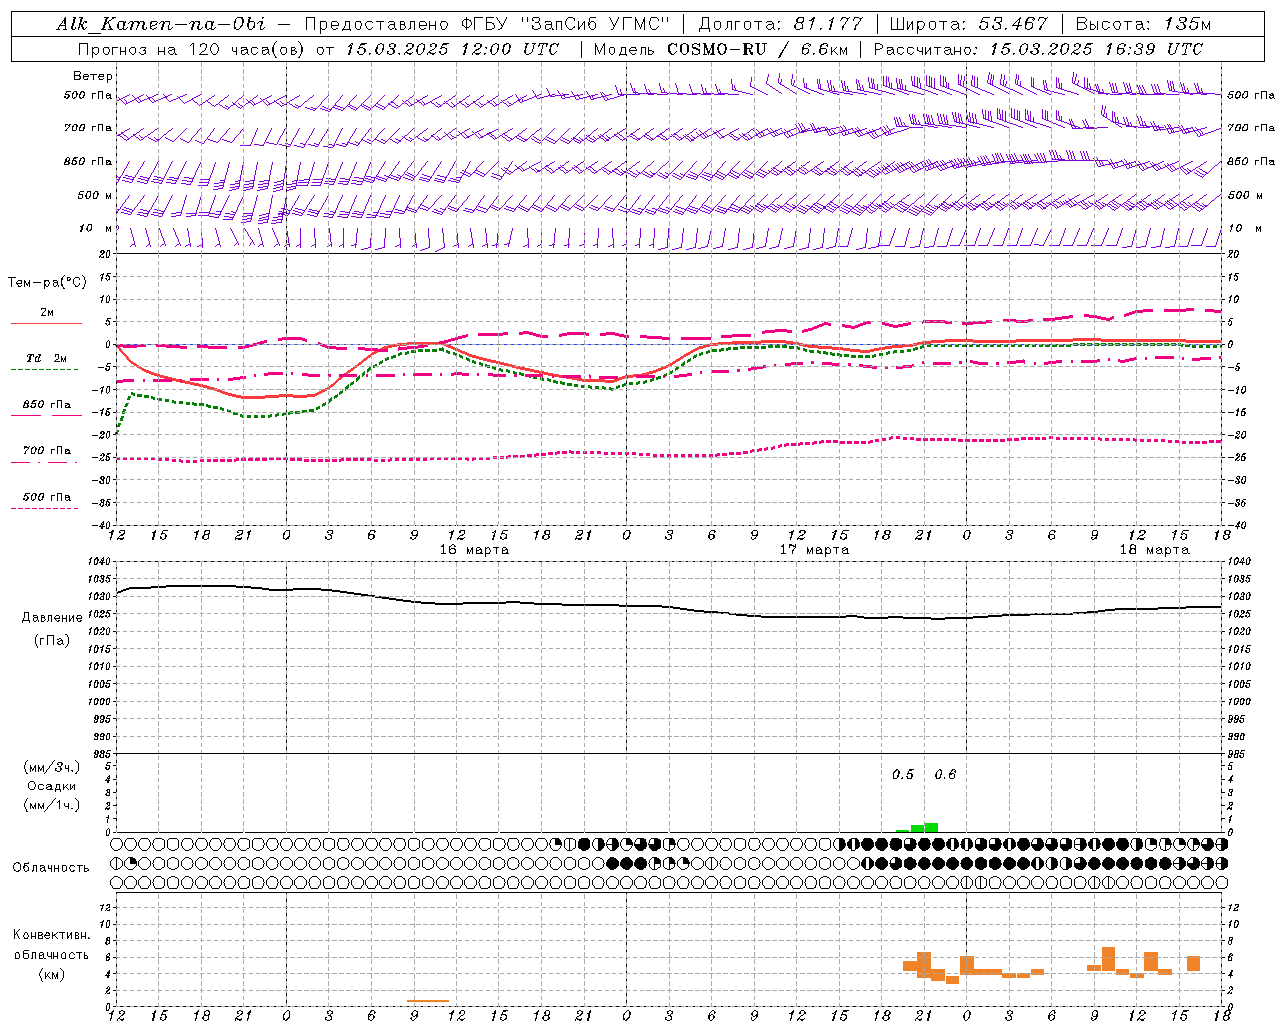Click the (мм/1ч.) precipitation unit label
Viewport: 1280px width, 1024px height.
[x=51, y=805]
